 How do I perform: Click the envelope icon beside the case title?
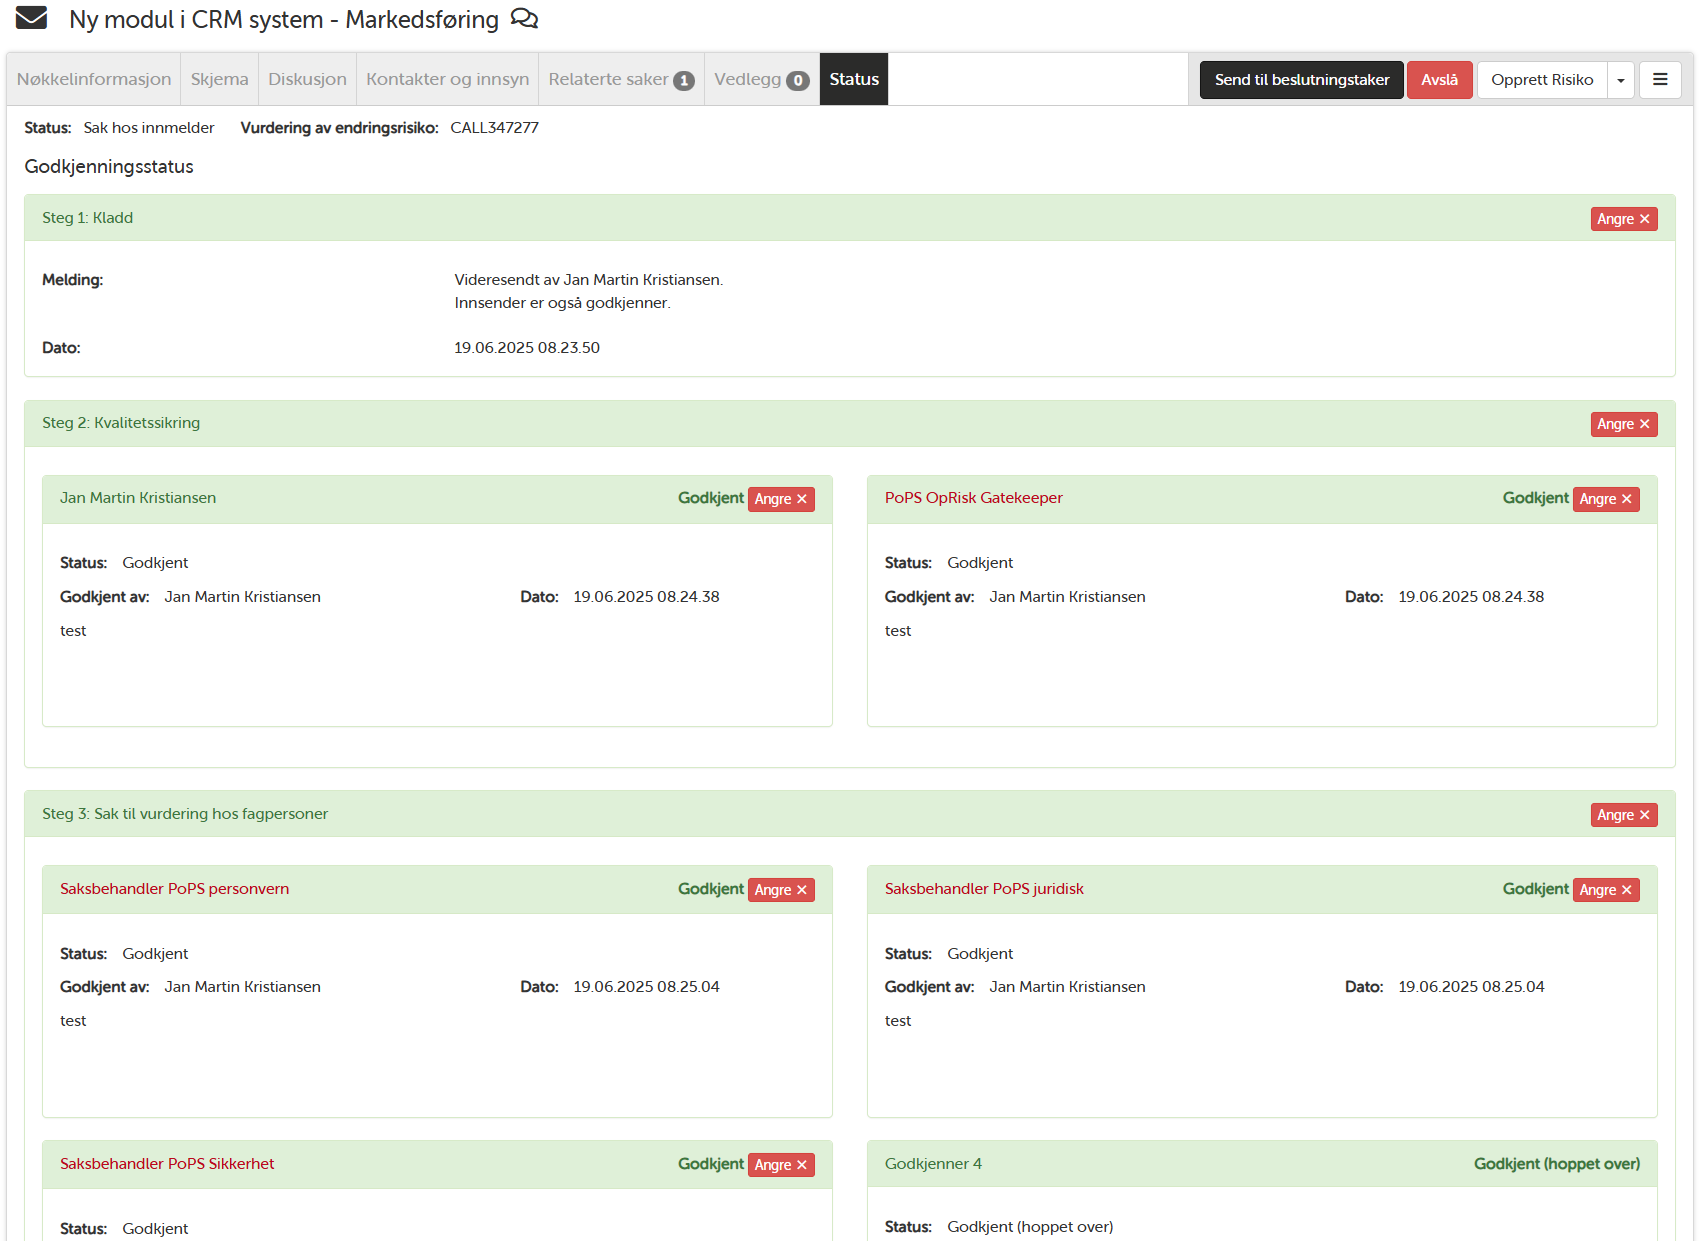click(x=32, y=18)
